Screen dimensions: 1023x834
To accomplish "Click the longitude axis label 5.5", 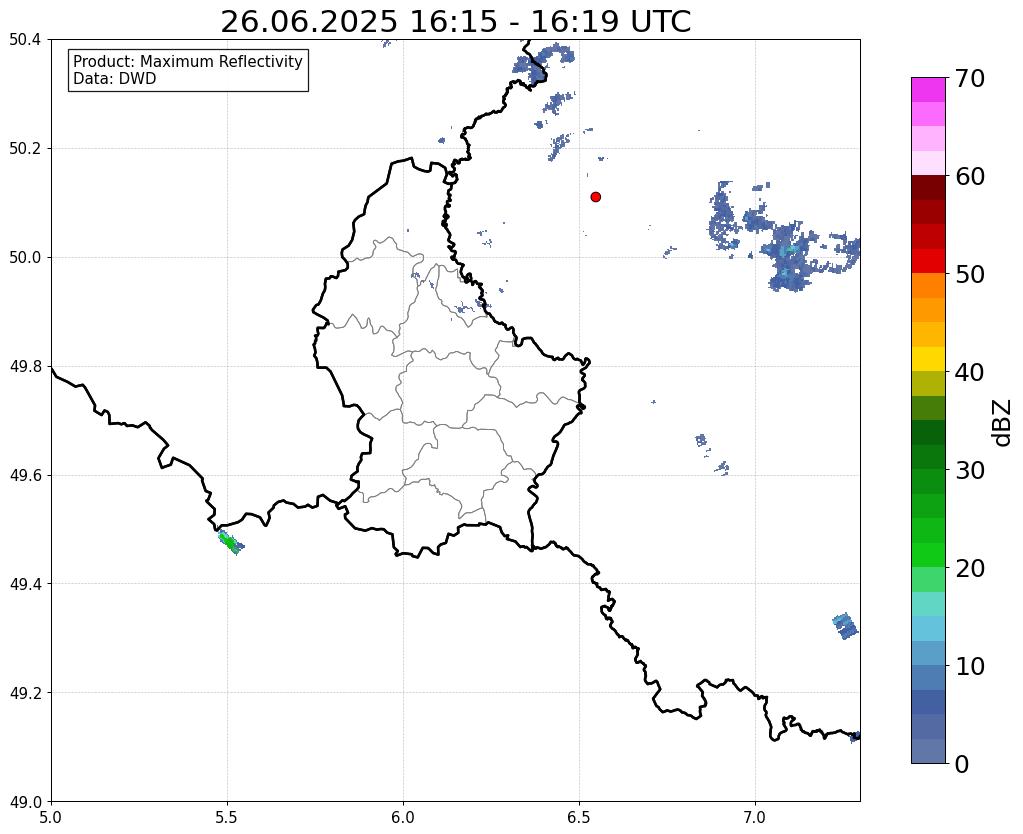I will (227, 817).
